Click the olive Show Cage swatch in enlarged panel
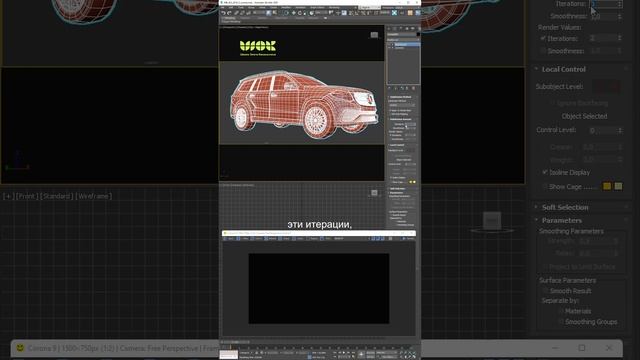640x360 pixels. tap(618, 186)
